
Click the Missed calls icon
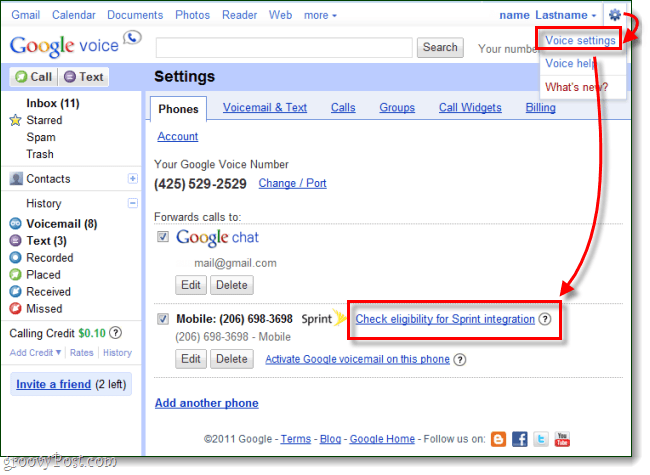point(15,309)
